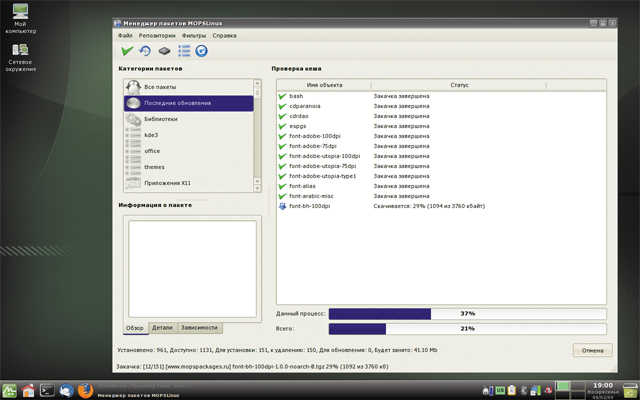
Task: Click the green check icon beside bash
Action: (x=282, y=96)
